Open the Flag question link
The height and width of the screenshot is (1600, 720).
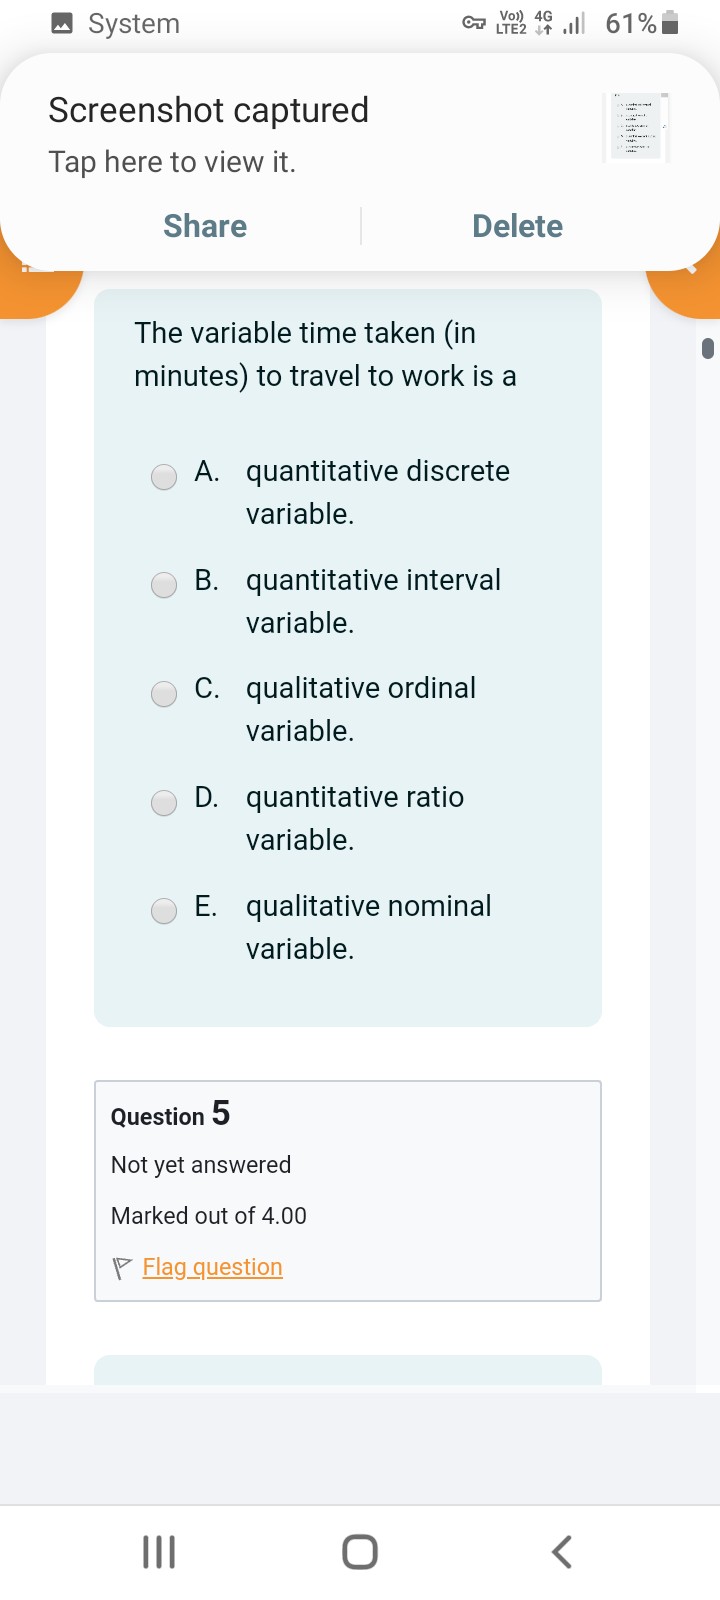[212, 1266]
